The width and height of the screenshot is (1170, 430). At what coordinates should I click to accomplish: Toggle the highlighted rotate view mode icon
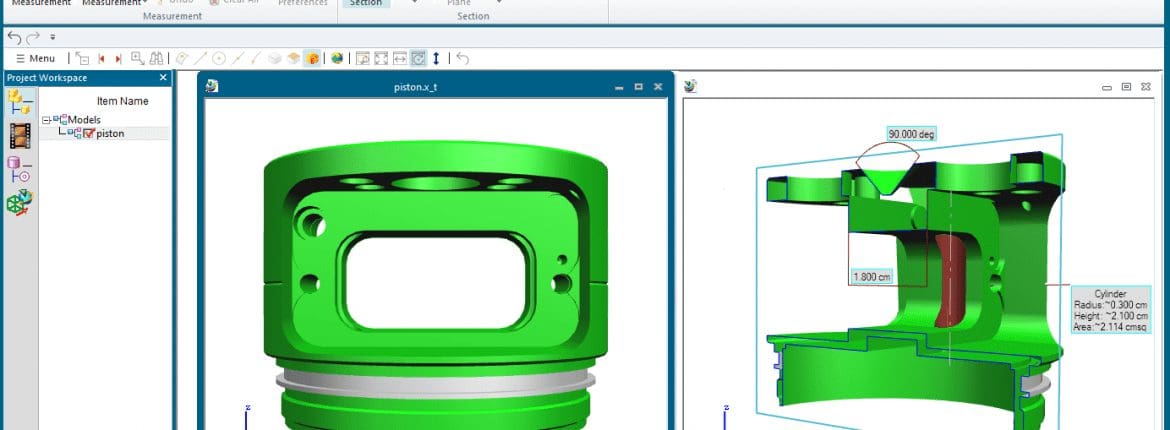418,59
